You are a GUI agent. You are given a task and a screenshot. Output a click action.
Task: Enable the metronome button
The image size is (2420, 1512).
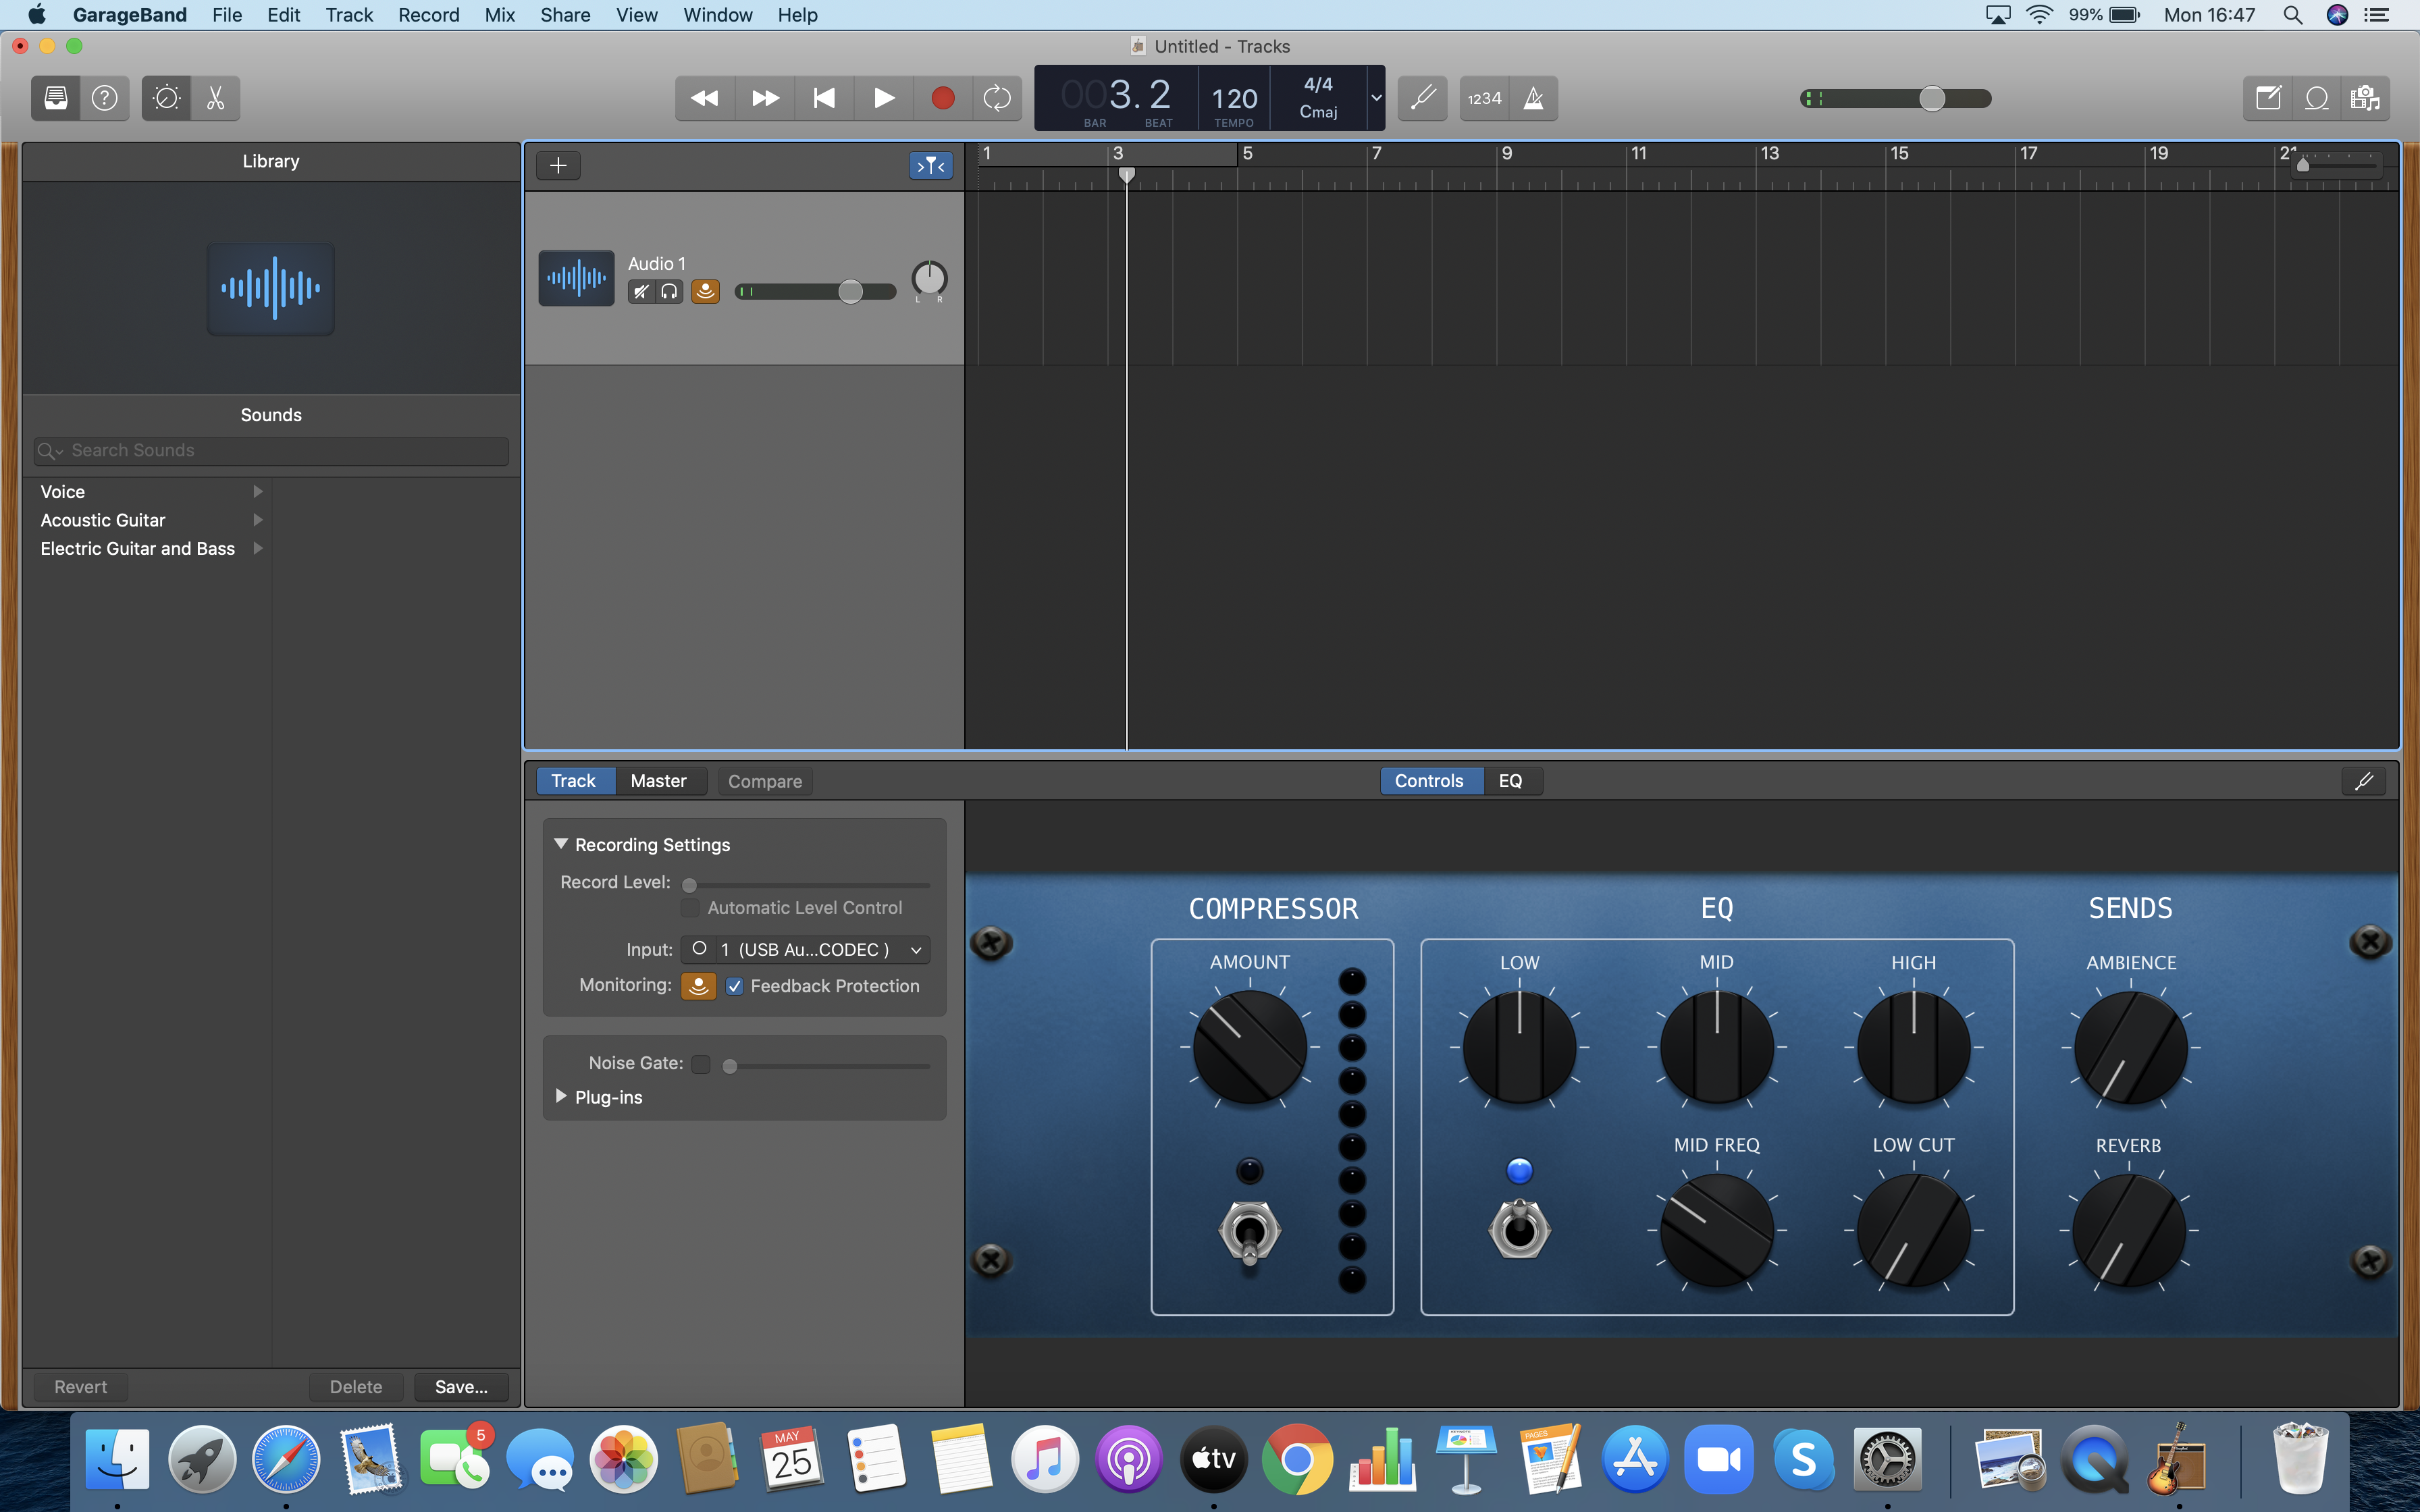click(1533, 98)
